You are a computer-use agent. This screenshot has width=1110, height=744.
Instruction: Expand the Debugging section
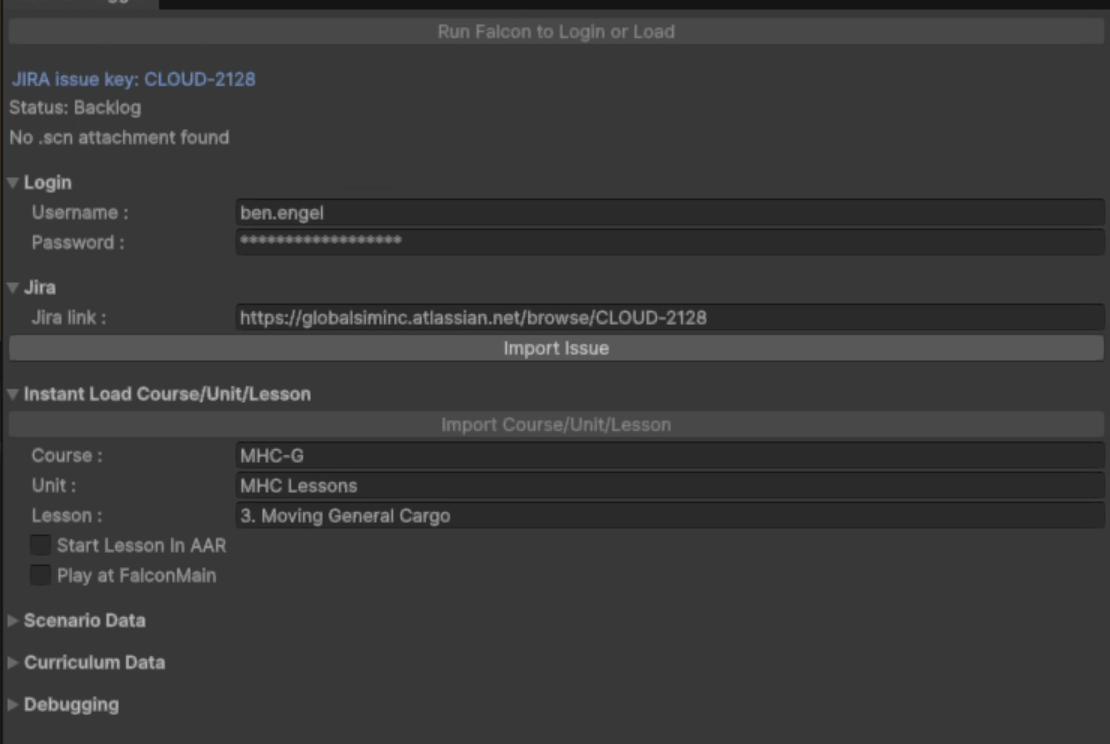(13, 705)
